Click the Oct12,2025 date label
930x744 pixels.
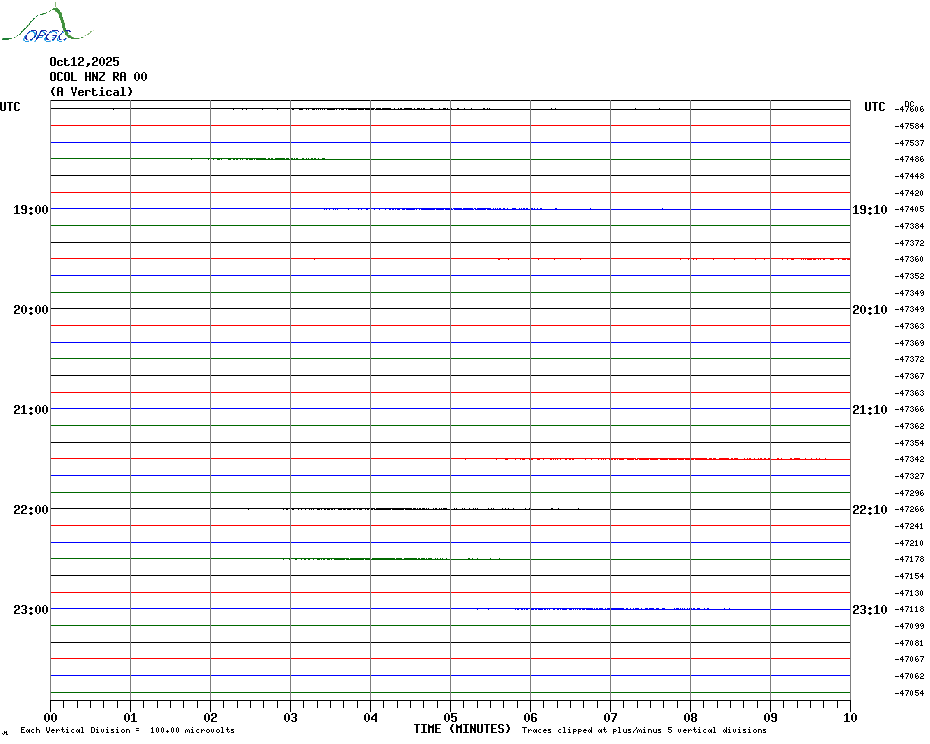point(84,62)
